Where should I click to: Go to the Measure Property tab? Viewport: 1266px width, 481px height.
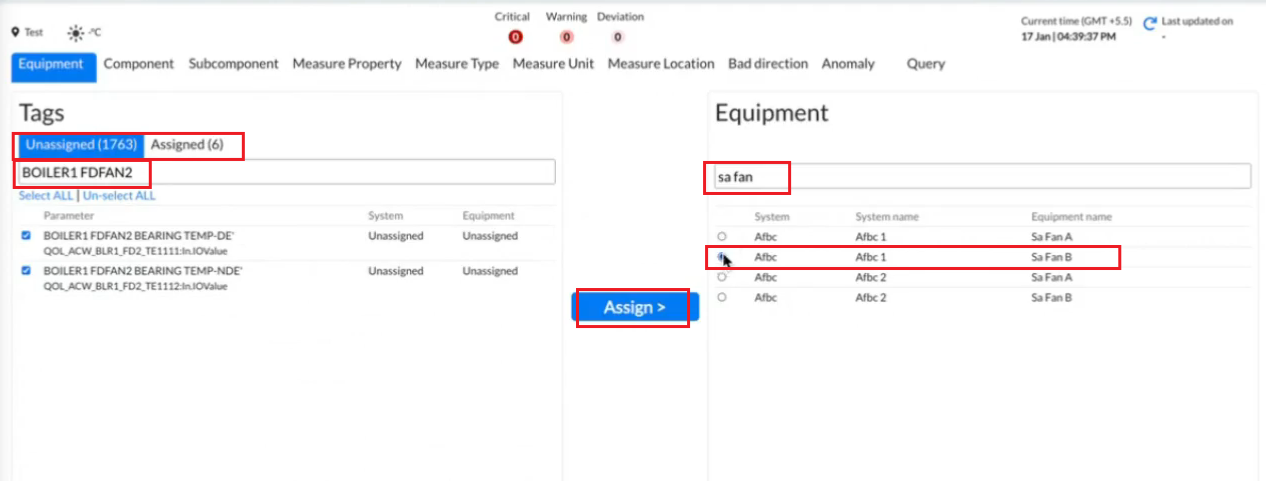346,64
